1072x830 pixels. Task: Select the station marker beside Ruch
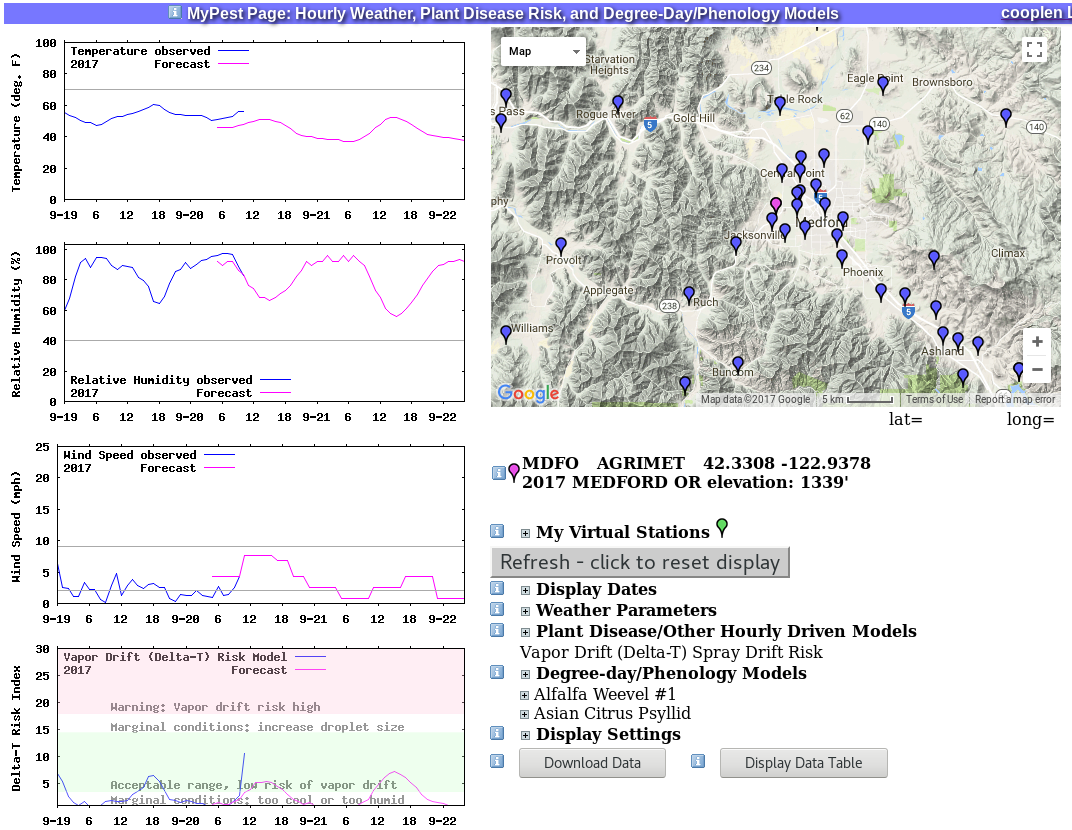(688, 295)
